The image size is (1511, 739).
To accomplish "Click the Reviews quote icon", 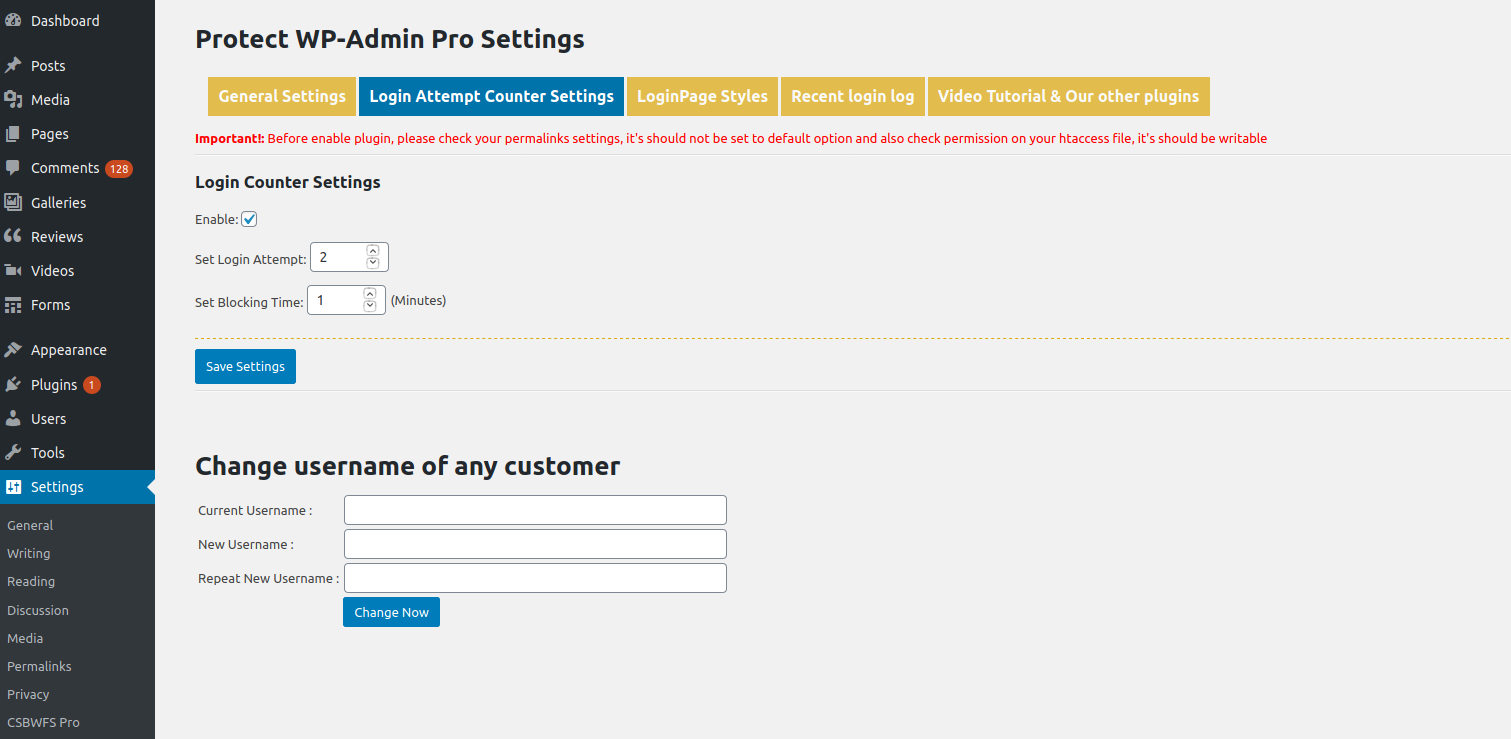I will (x=13, y=237).
